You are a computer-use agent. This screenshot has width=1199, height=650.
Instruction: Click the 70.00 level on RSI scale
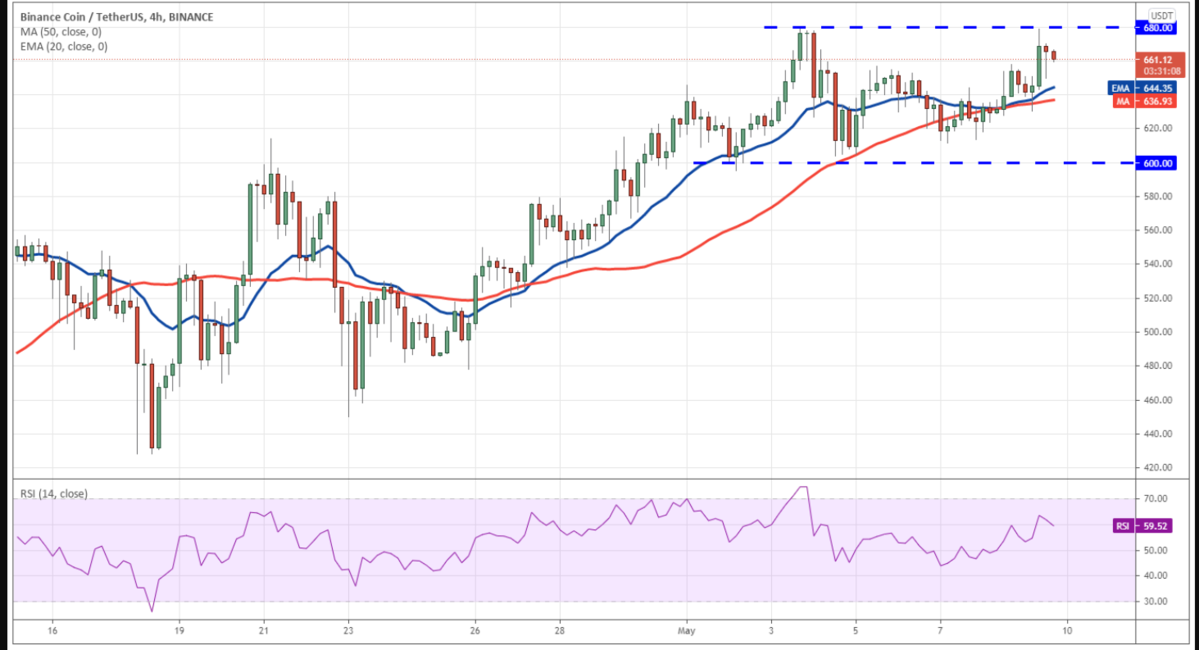pyautogui.click(x=1158, y=498)
